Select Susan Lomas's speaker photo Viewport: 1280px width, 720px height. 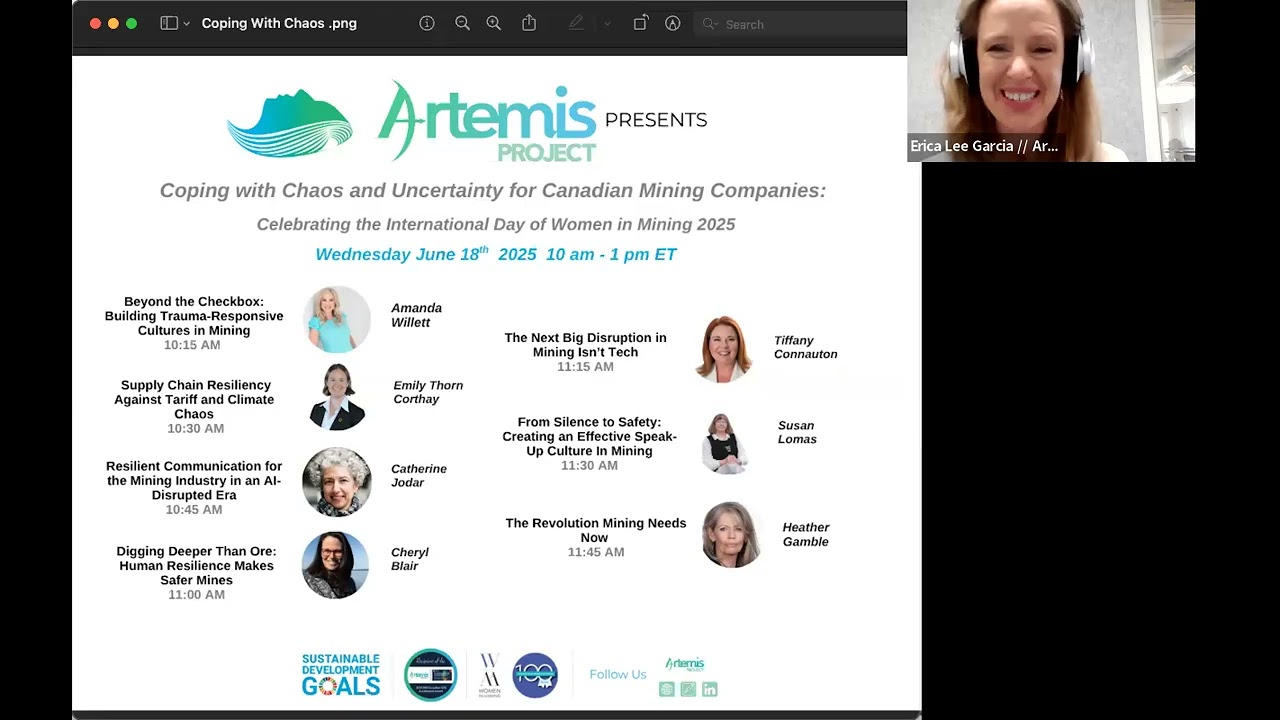click(x=724, y=443)
